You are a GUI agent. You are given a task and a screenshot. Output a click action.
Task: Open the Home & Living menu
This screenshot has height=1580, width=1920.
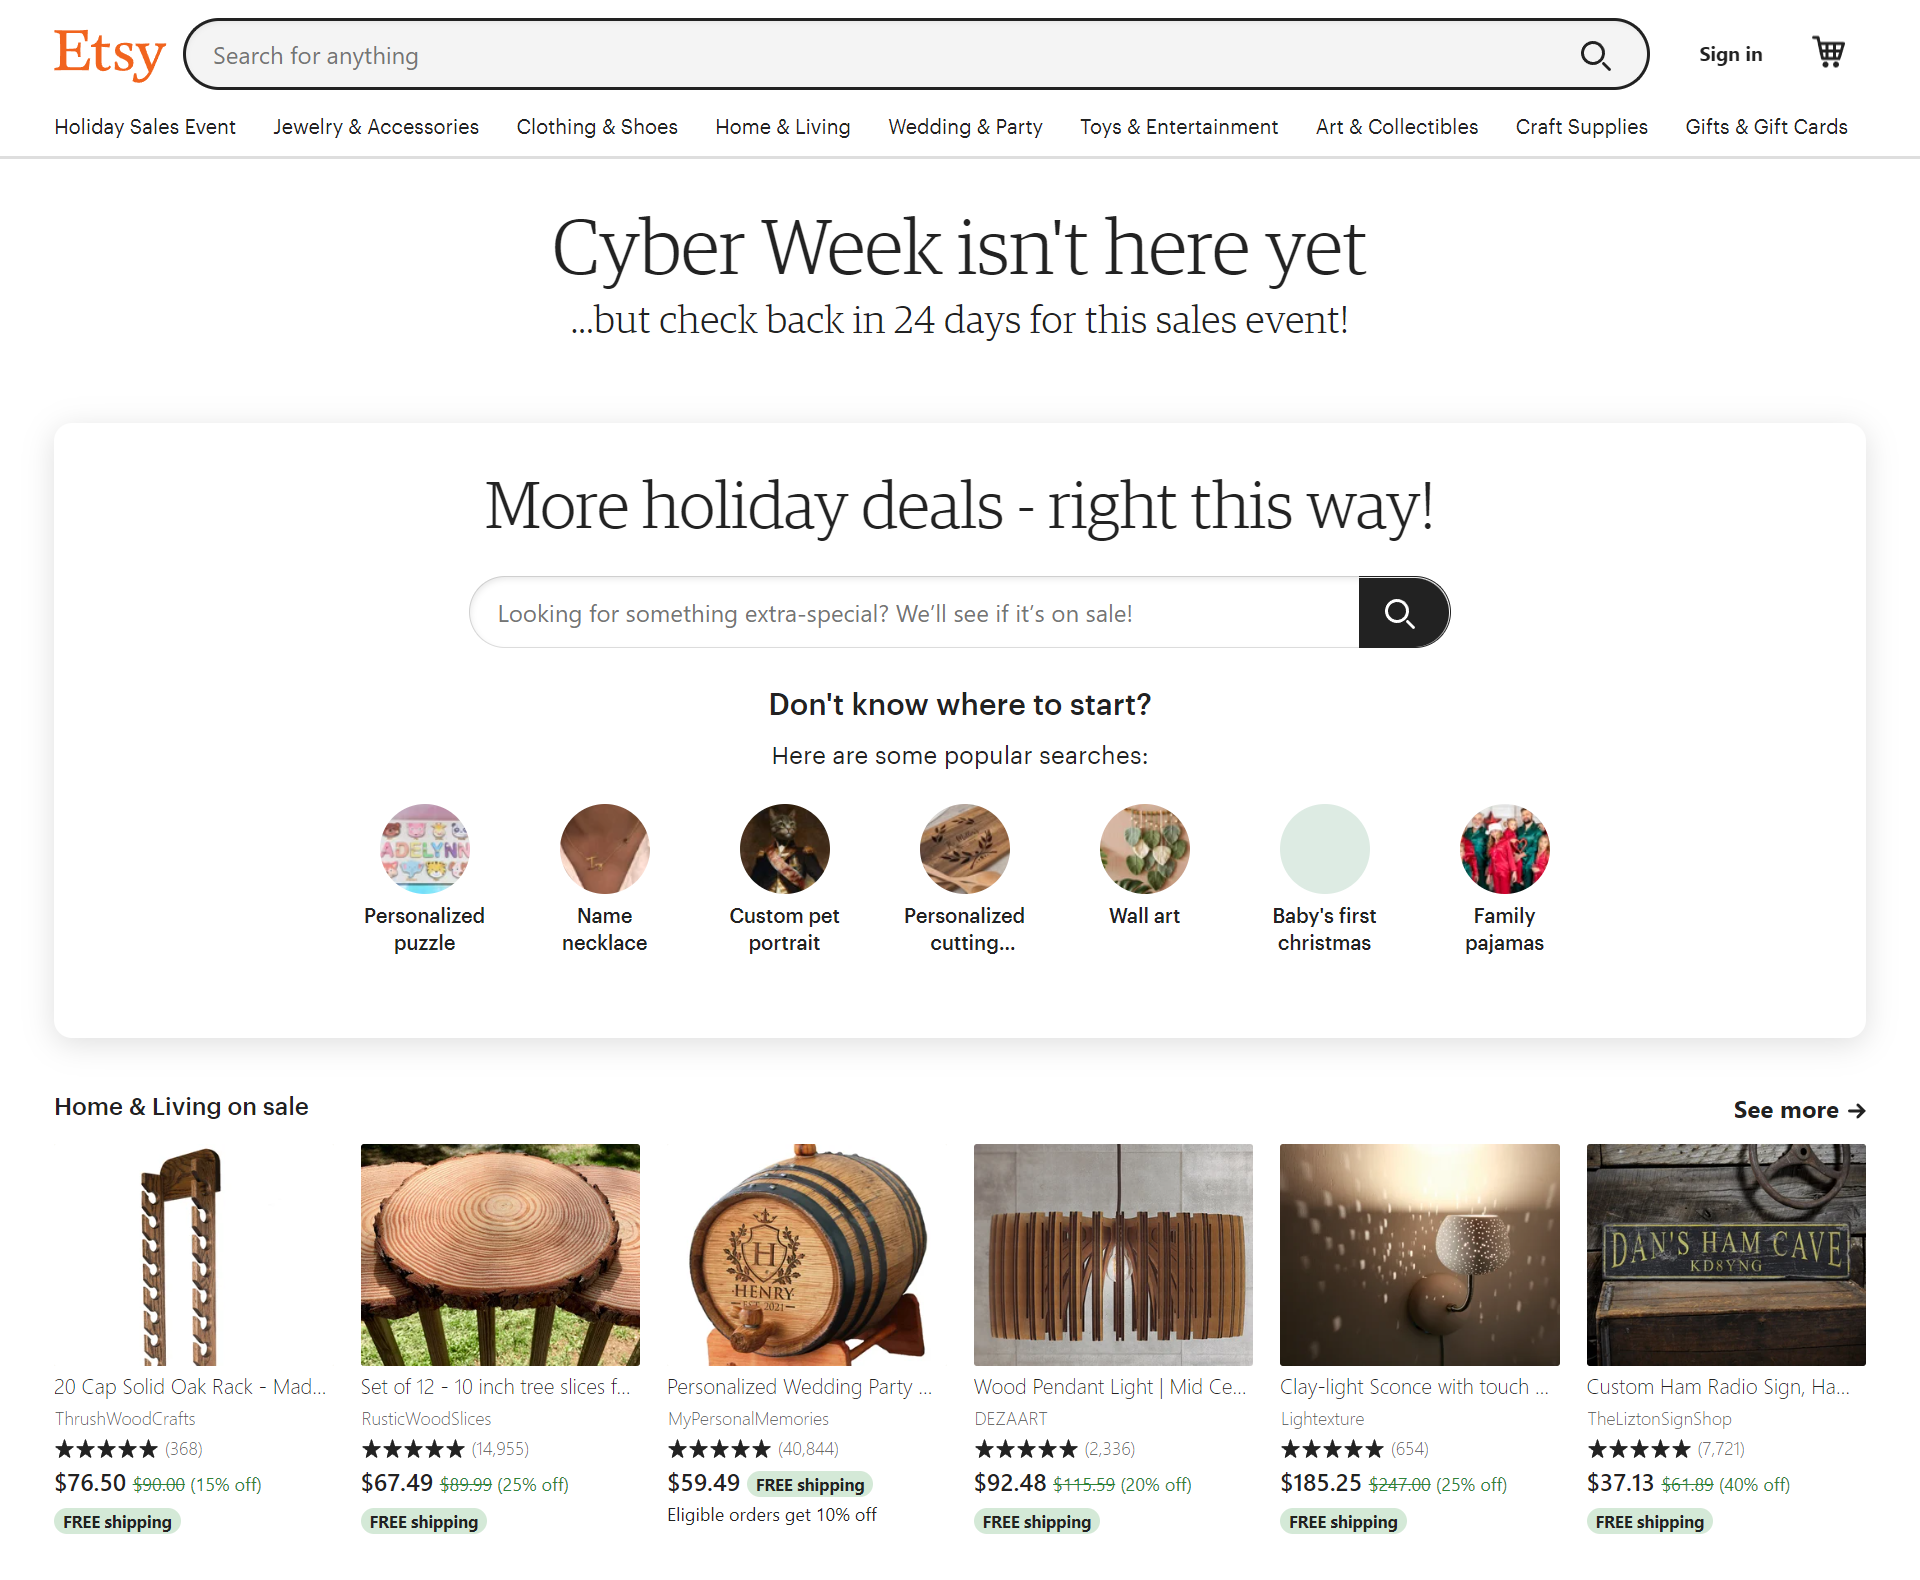pos(783,127)
